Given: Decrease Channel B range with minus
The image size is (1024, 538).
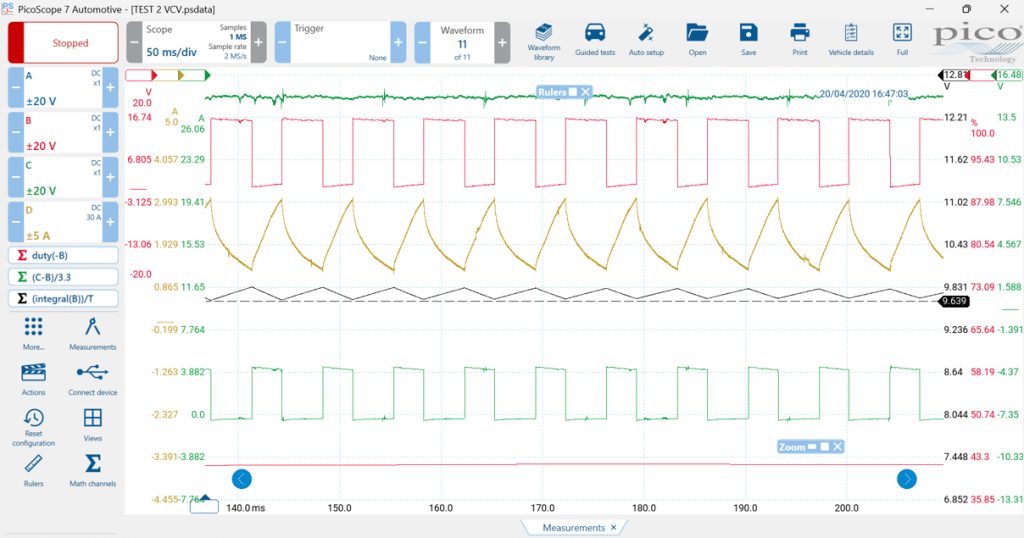Looking at the screenshot, I should [16, 133].
